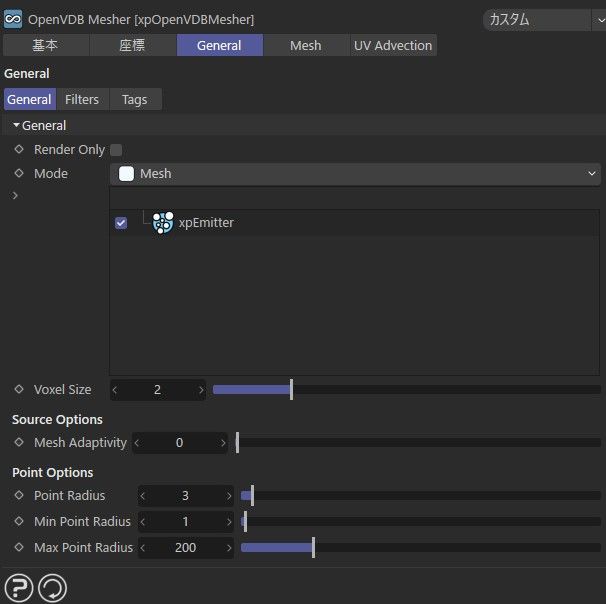Click the Point Radius value field

(186, 495)
